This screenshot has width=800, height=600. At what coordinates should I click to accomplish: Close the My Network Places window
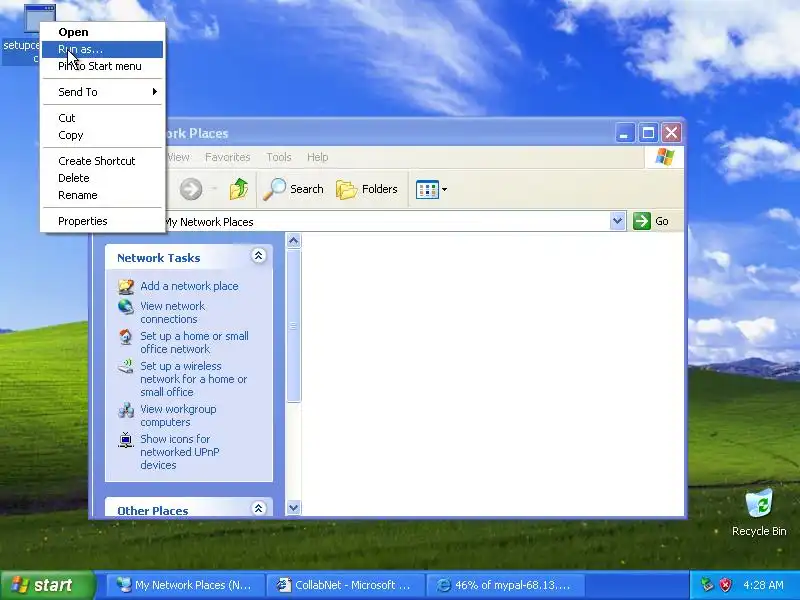(671, 134)
